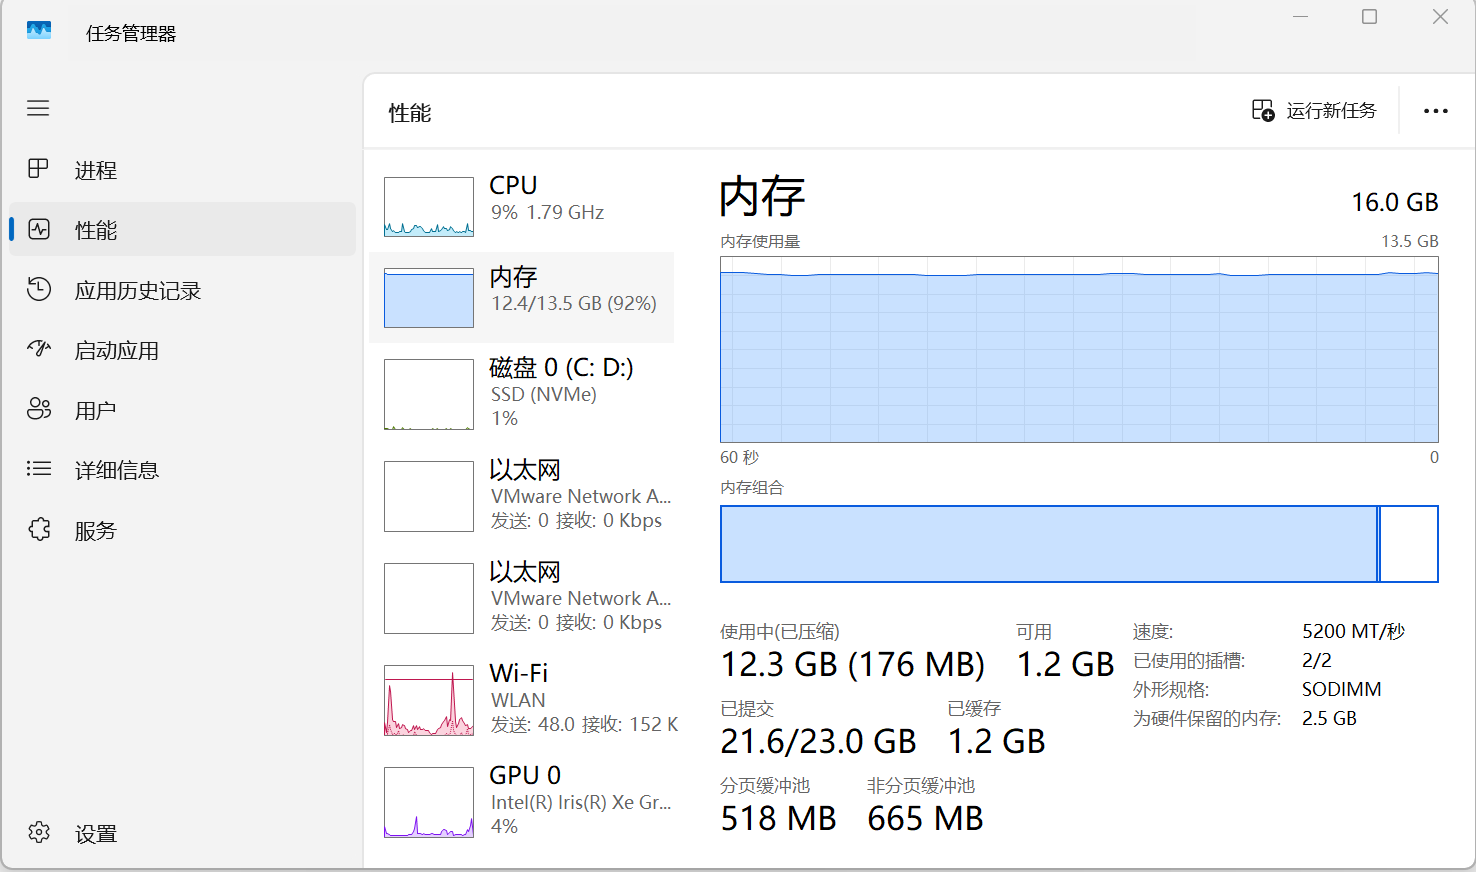Go to the 进程 page

click(x=96, y=170)
